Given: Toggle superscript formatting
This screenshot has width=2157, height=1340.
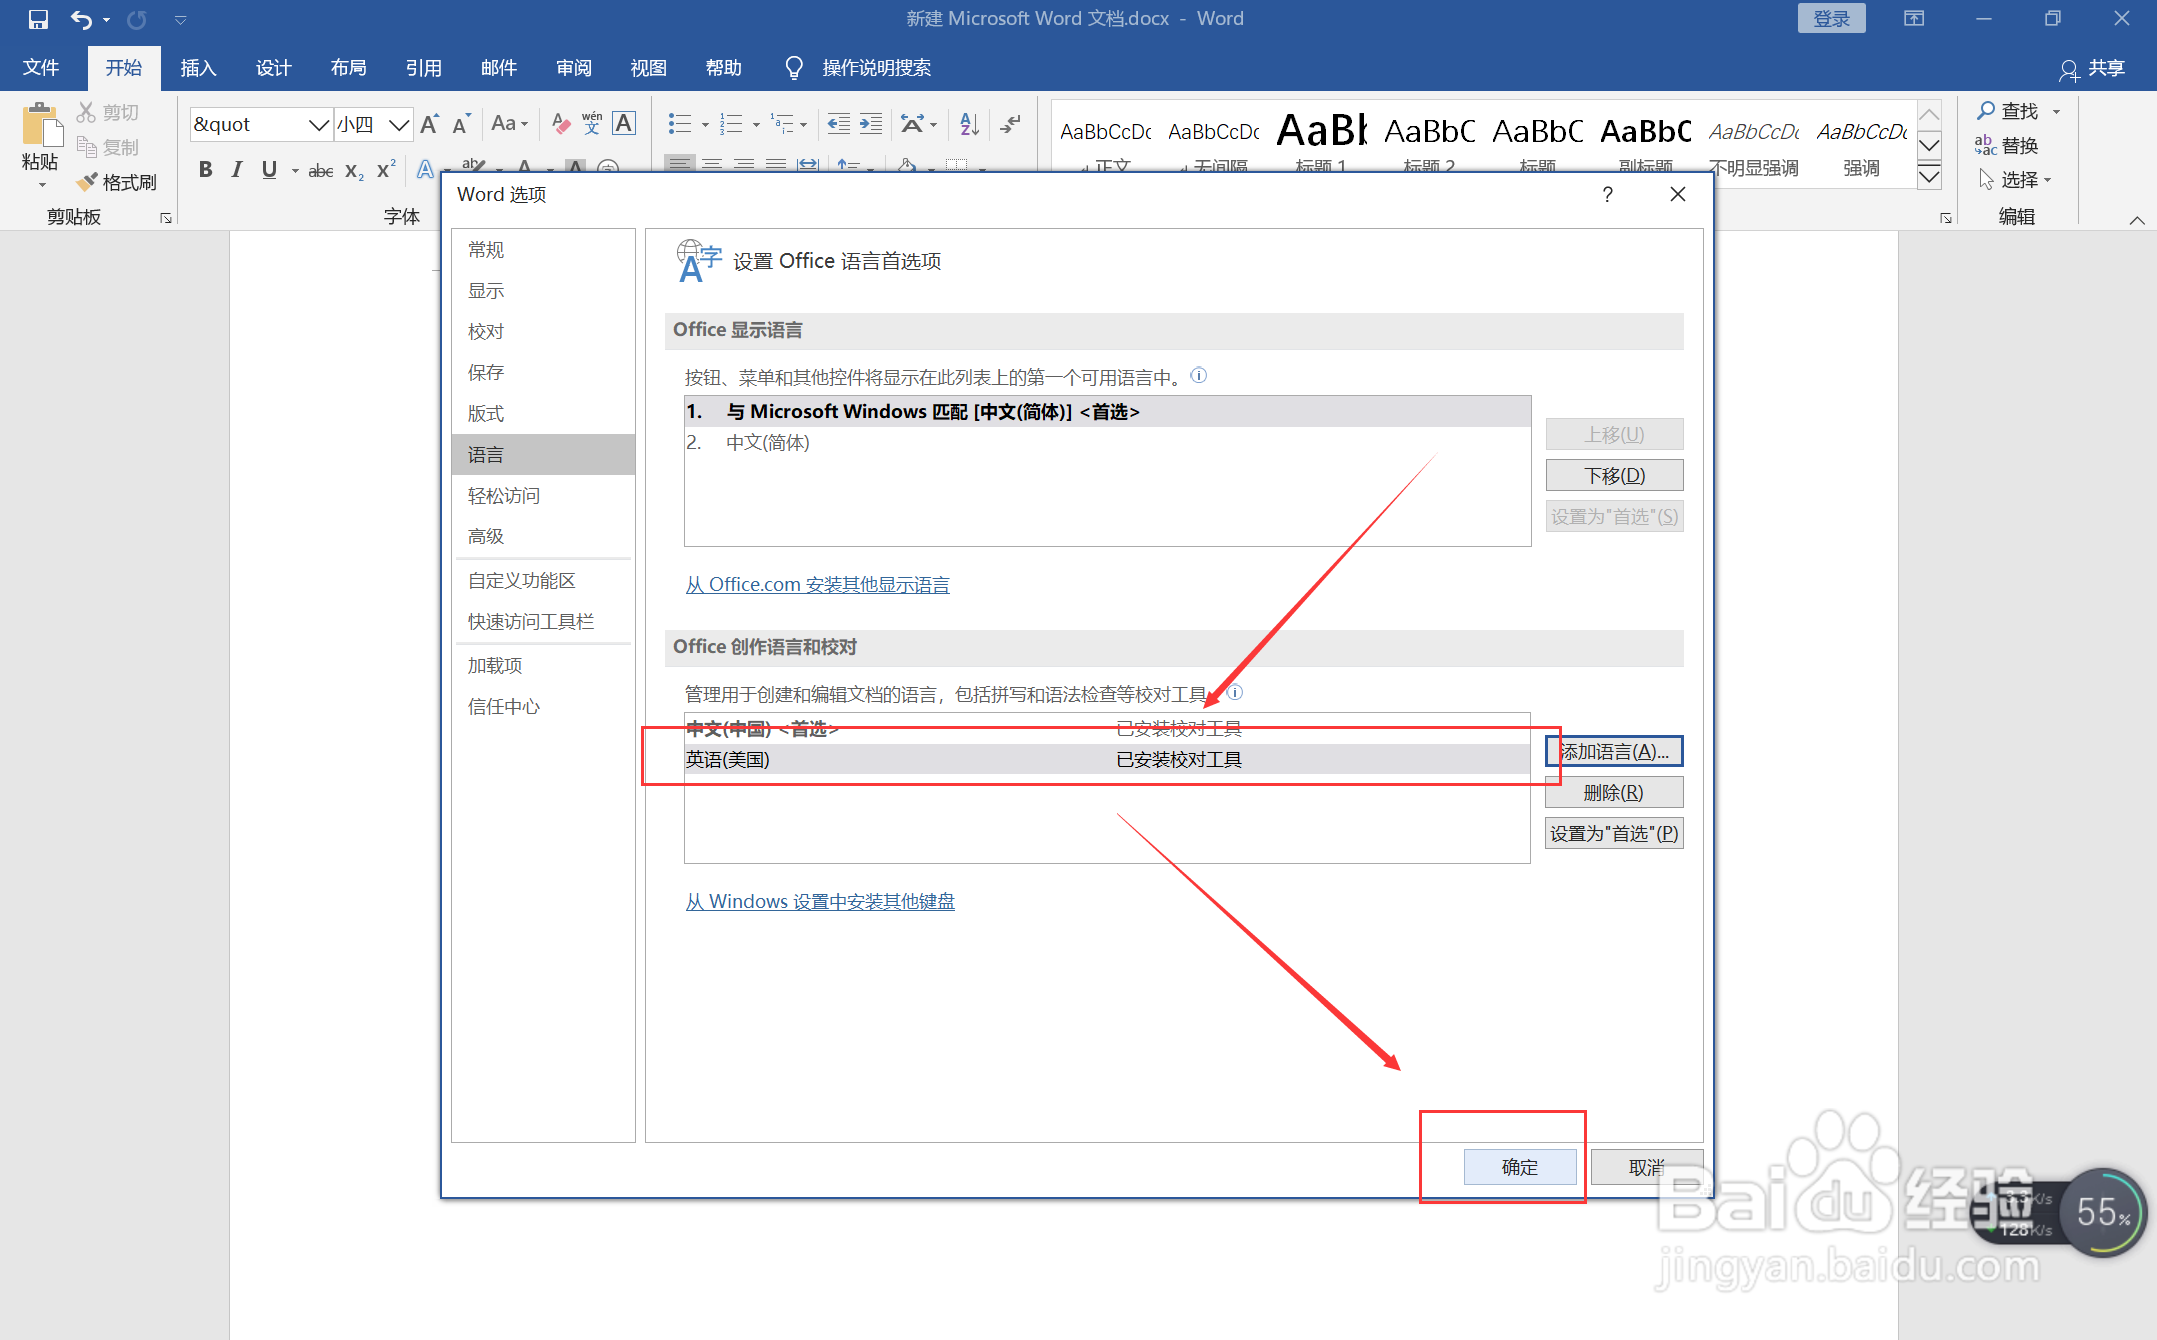Looking at the screenshot, I should [x=386, y=170].
